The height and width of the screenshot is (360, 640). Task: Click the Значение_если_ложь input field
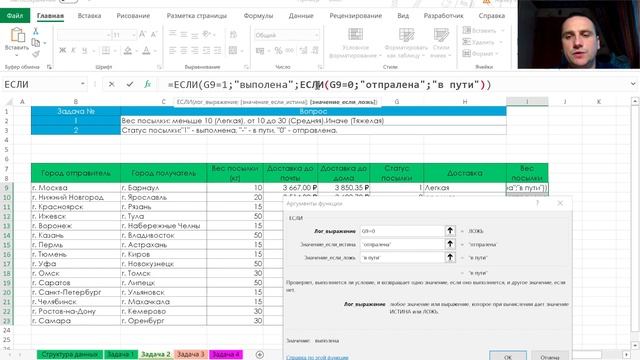point(402,258)
